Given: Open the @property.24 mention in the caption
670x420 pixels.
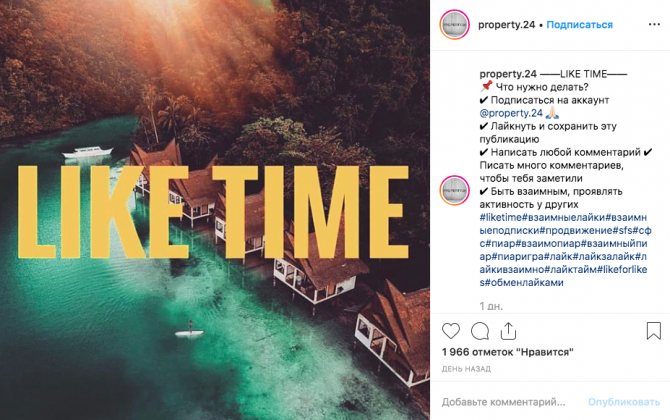Looking at the screenshot, I should click(x=511, y=113).
